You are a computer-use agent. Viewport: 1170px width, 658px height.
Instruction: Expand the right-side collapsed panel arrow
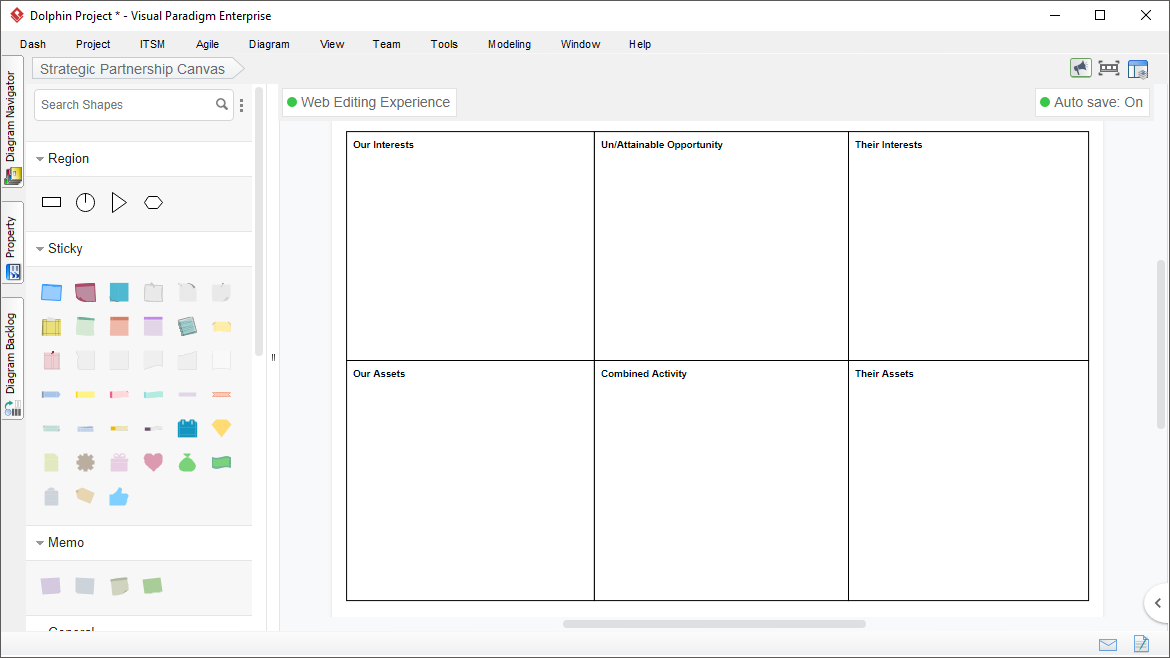1158,603
